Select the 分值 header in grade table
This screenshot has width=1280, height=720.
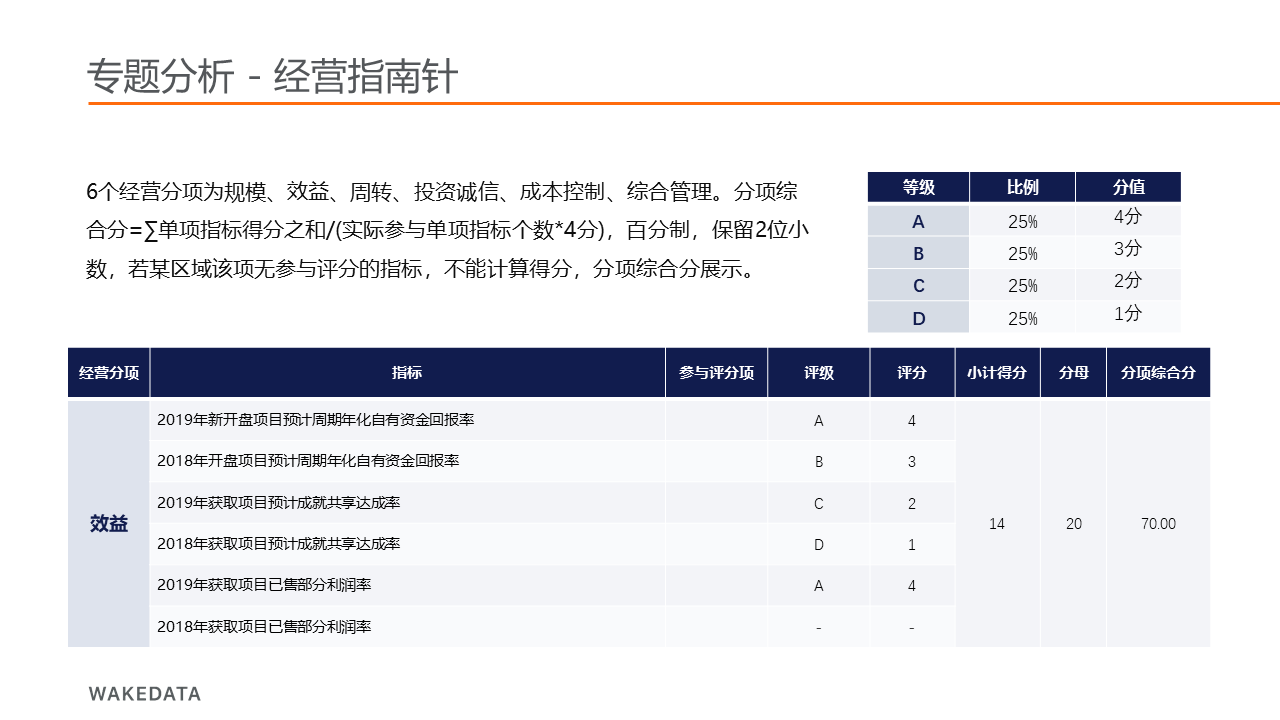click(1128, 187)
